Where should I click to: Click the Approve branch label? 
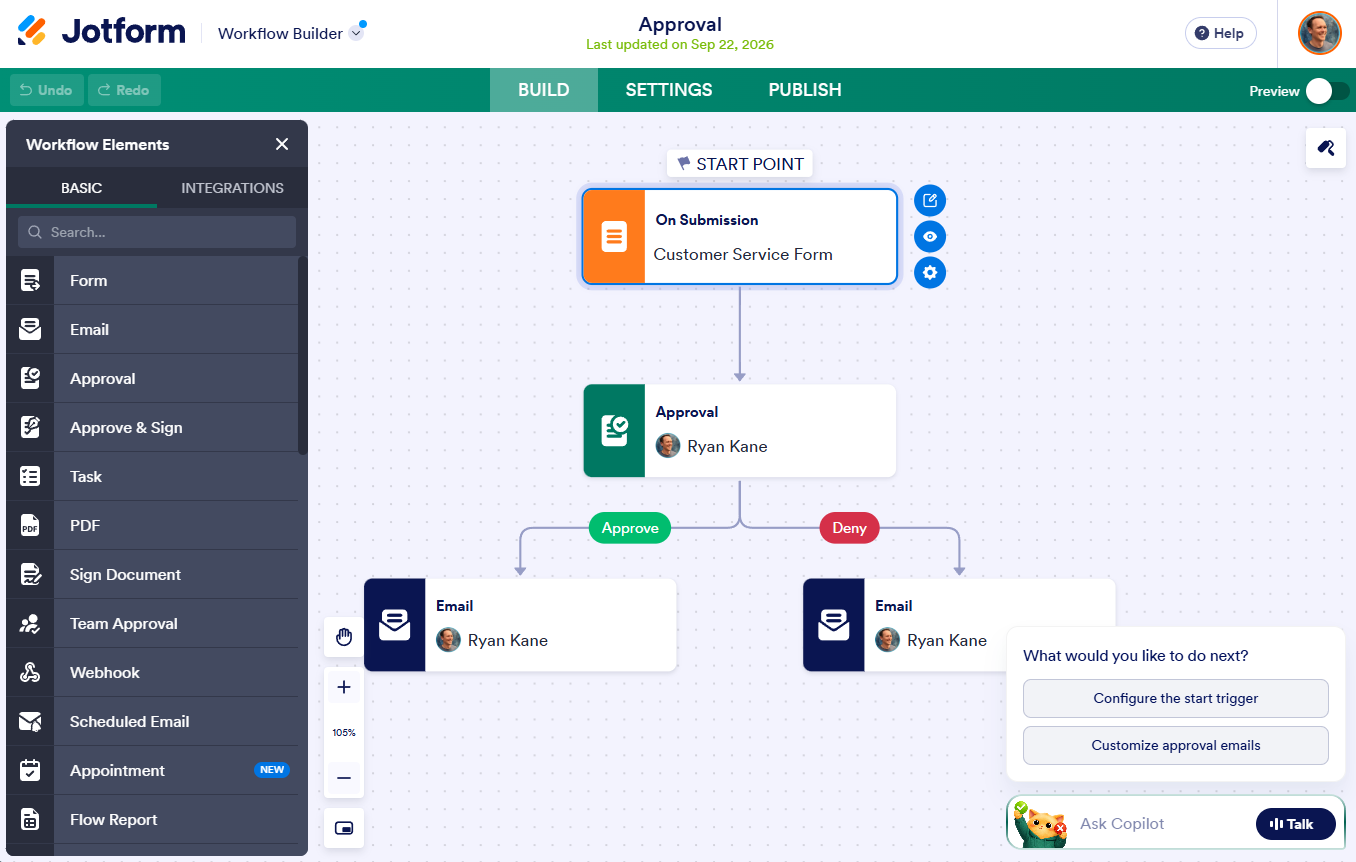pyautogui.click(x=630, y=528)
